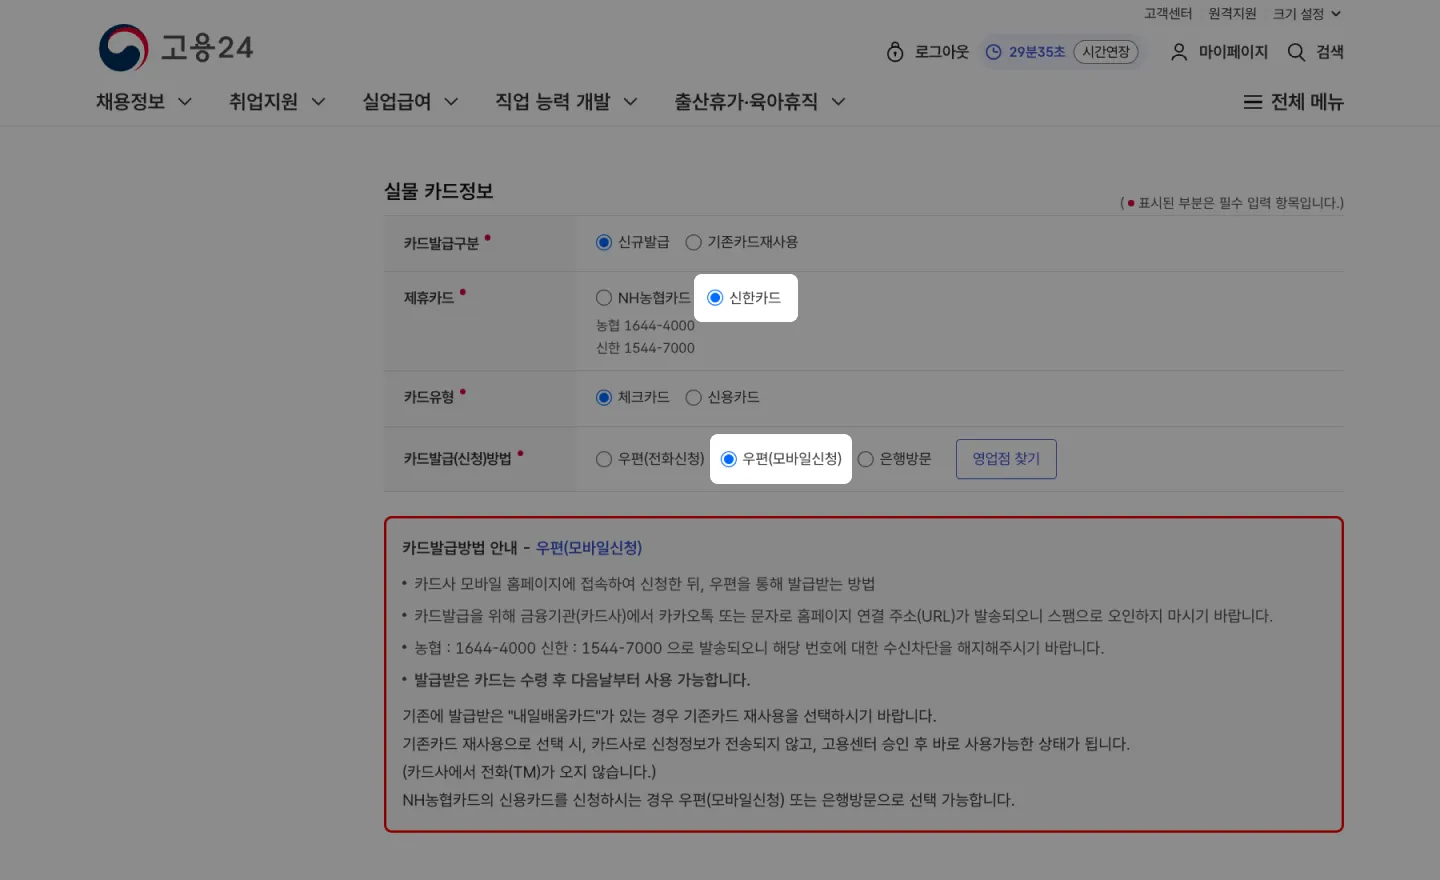The height and width of the screenshot is (880, 1440).
Task: Select 우편(전화신청) issuance method
Action: [x=604, y=459]
